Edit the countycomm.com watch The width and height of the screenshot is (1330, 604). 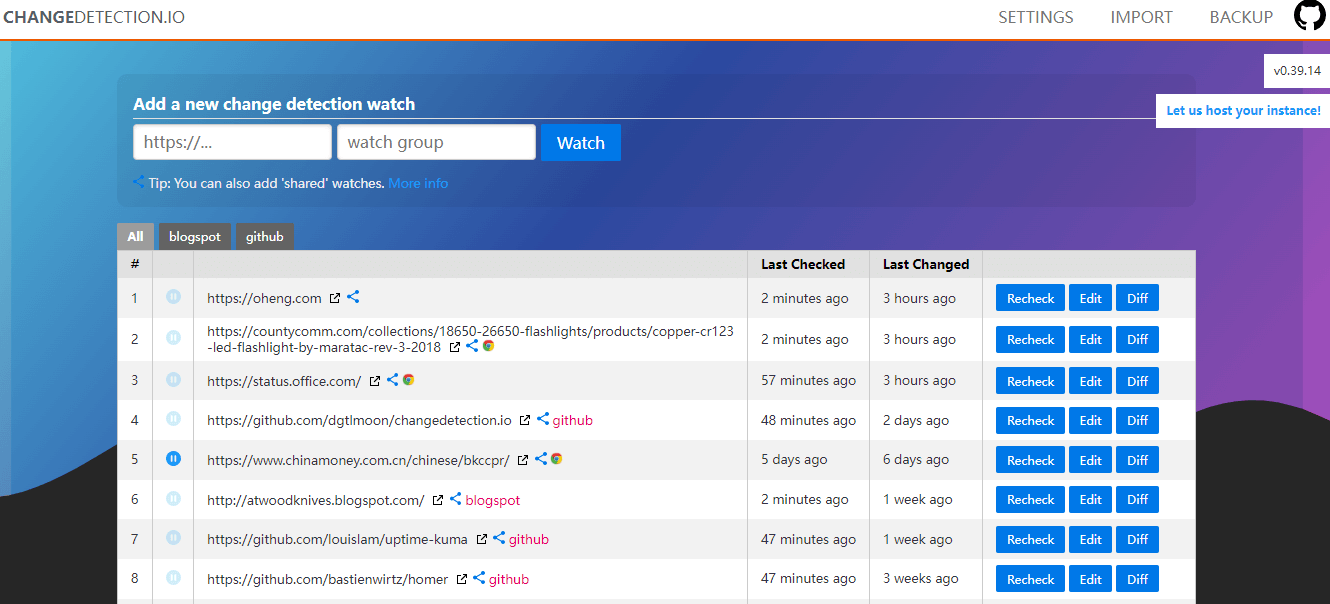click(x=1090, y=339)
